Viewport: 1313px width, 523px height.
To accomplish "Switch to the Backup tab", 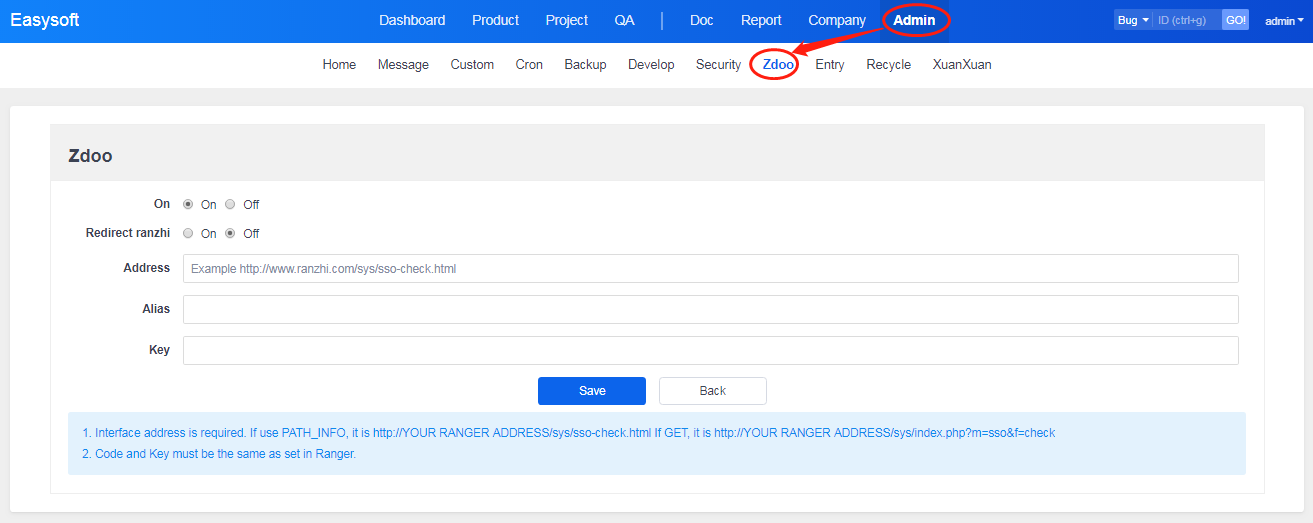I will (x=585, y=64).
